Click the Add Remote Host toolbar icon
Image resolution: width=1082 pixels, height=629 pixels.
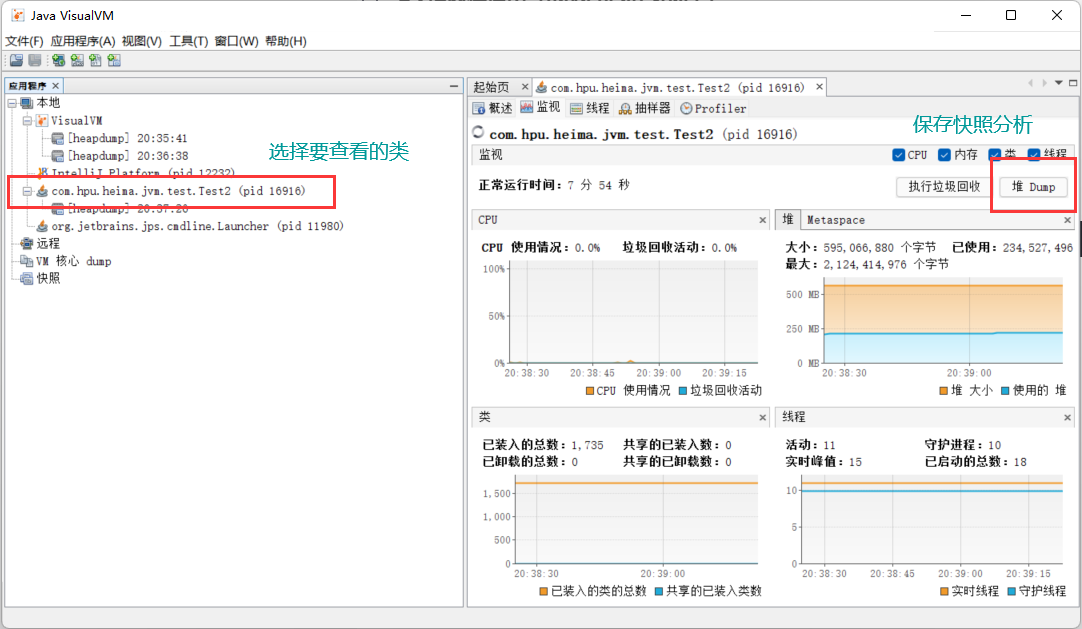pyautogui.click(x=59, y=61)
